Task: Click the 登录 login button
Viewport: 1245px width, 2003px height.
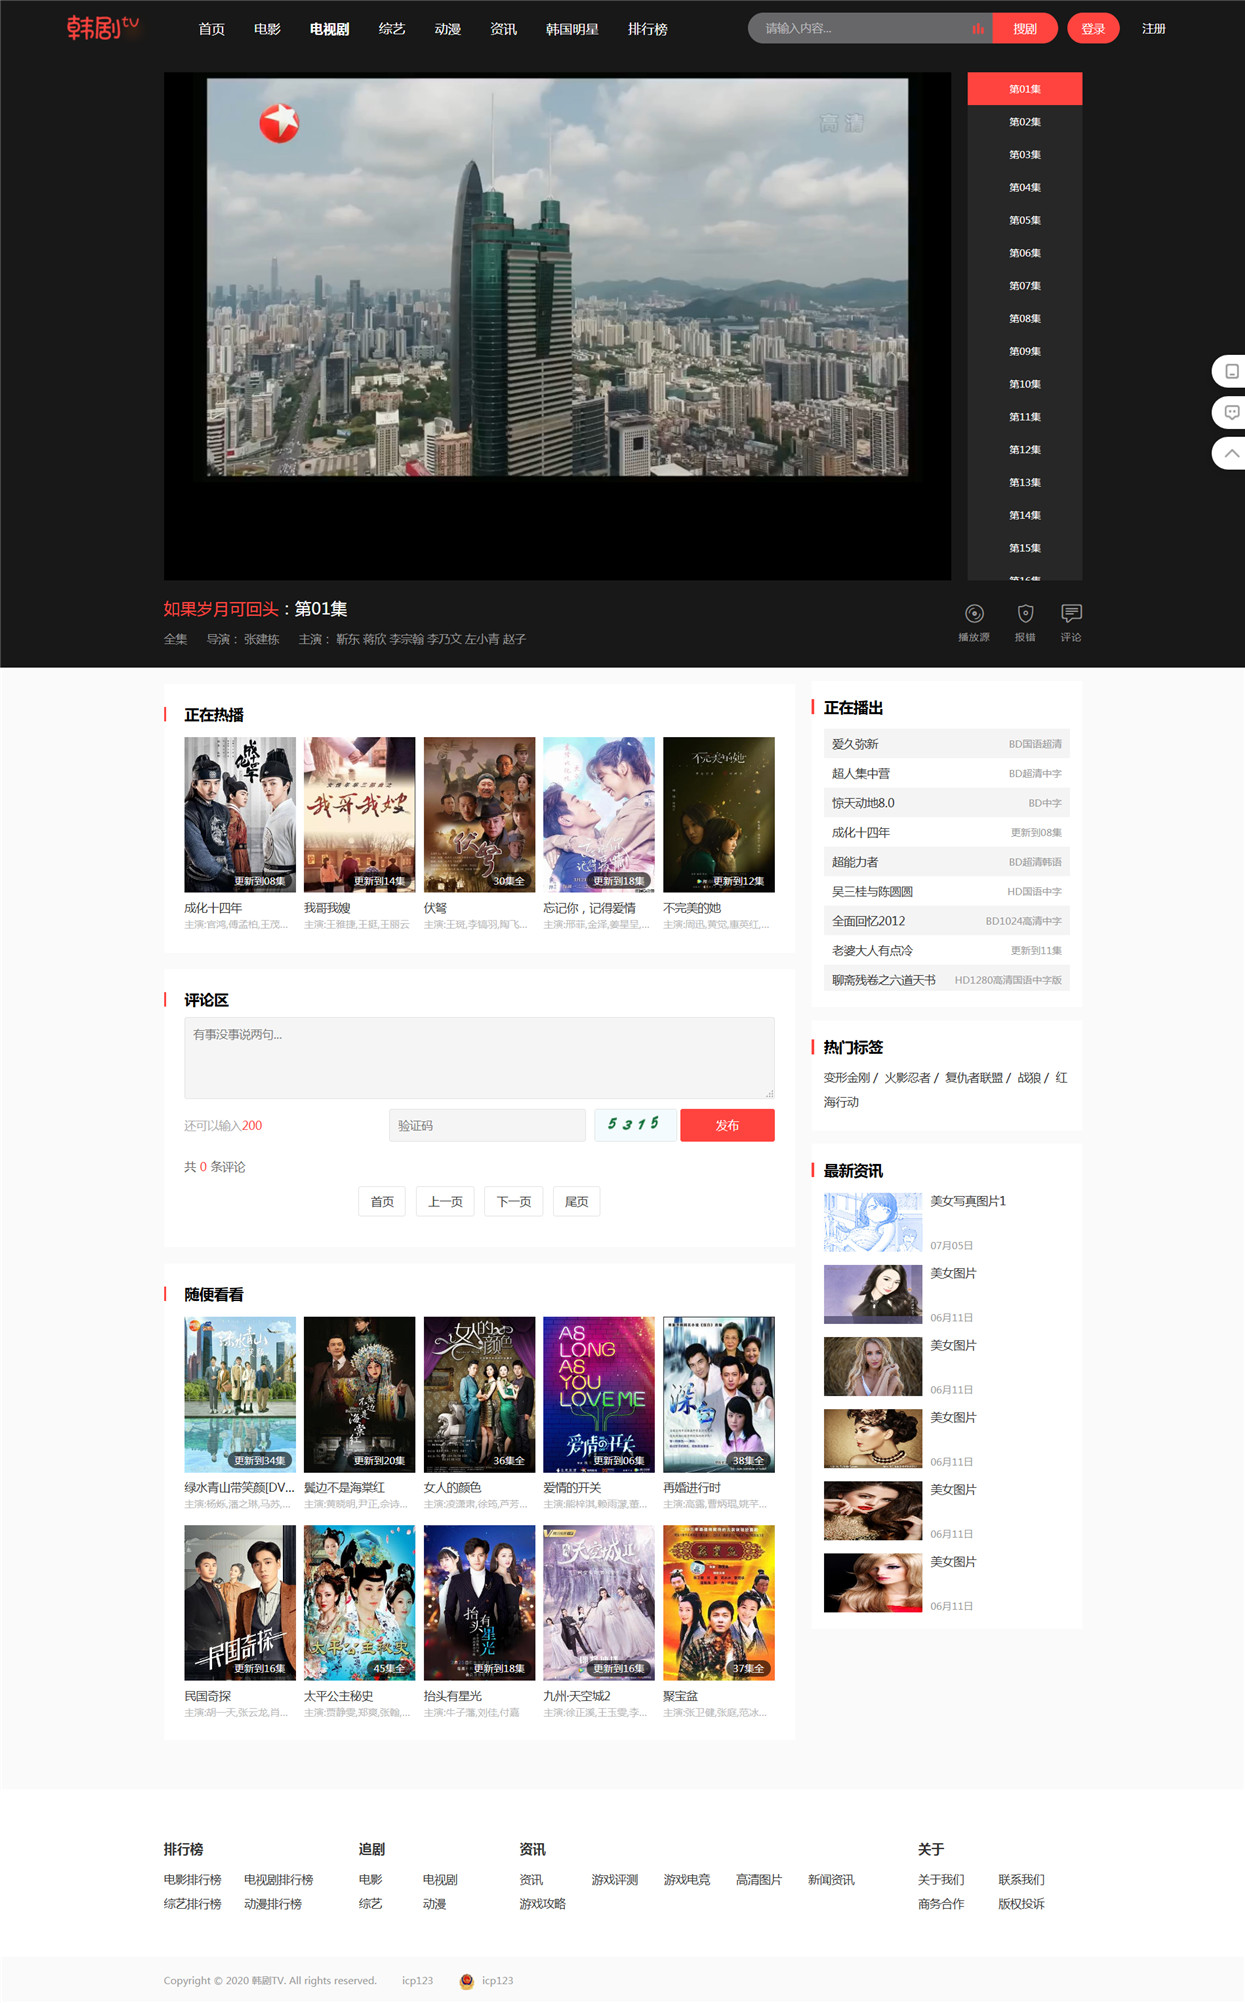Action: pos(1093,29)
